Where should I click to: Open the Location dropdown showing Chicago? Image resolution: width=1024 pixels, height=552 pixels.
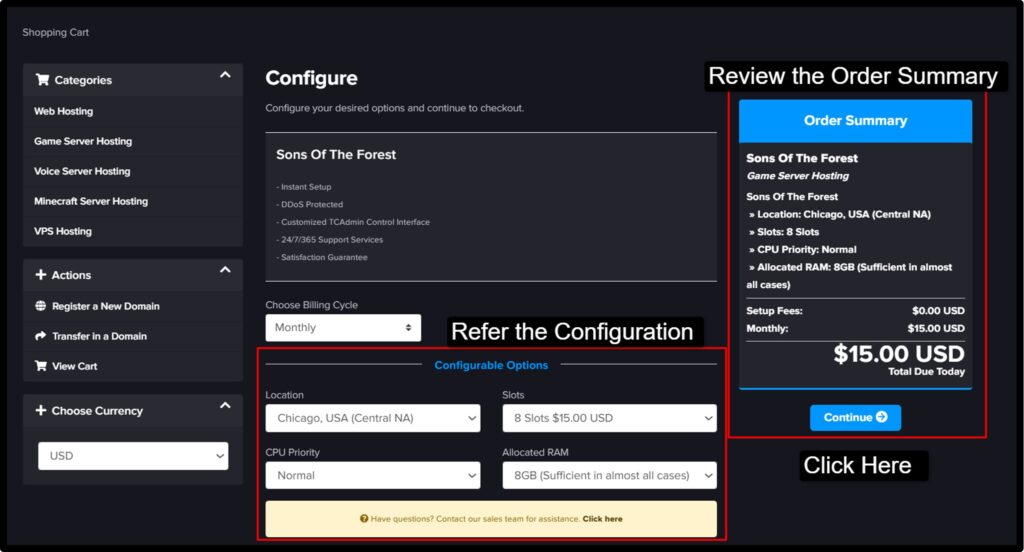[x=373, y=418]
